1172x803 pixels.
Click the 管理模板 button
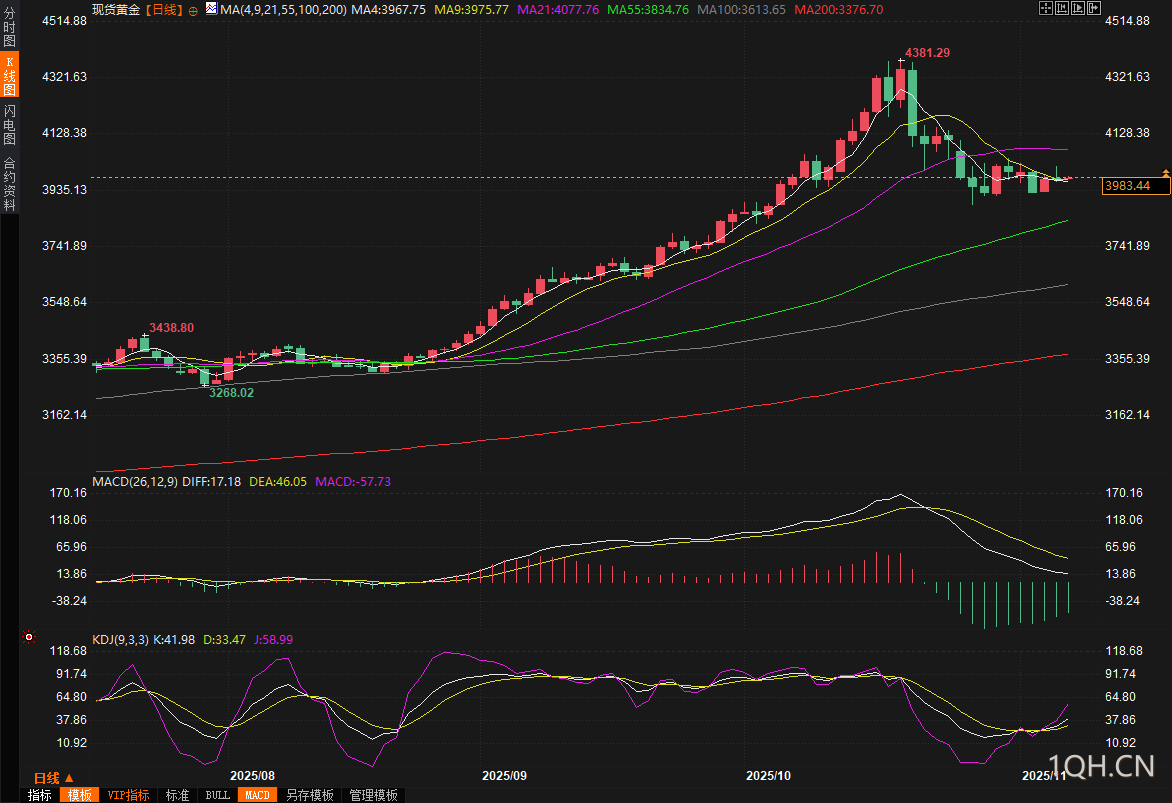[x=373, y=795]
